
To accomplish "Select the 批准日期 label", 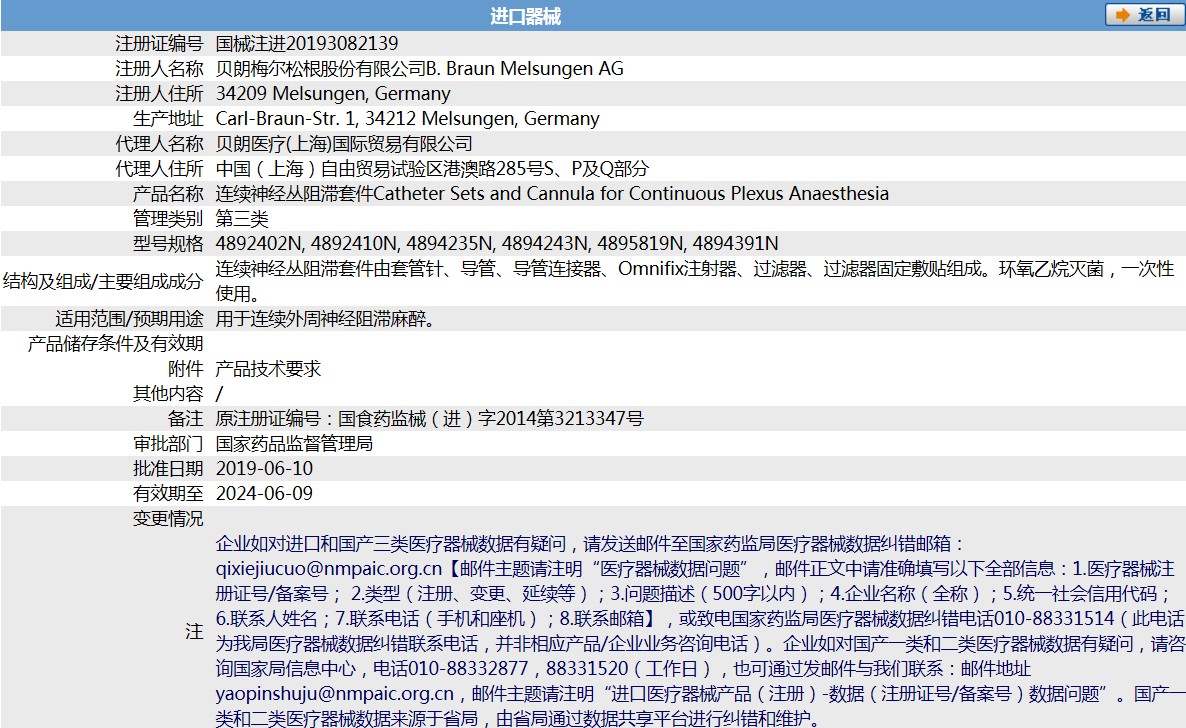I will [168, 468].
